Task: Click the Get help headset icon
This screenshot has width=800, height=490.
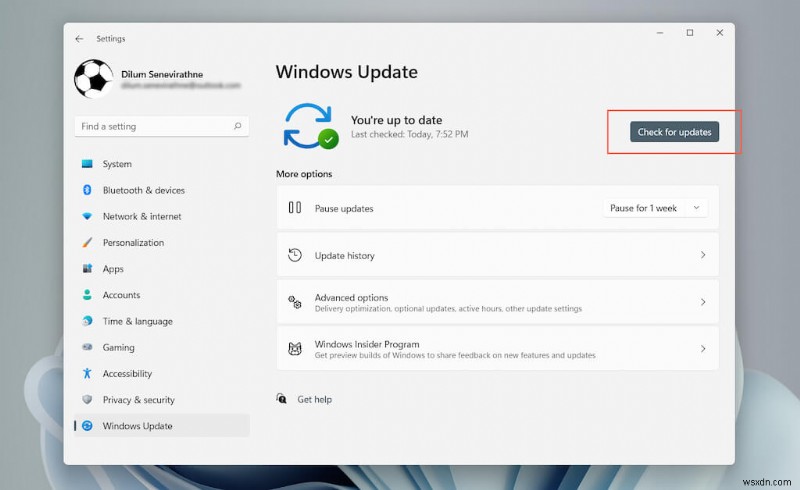Action: [281, 398]
